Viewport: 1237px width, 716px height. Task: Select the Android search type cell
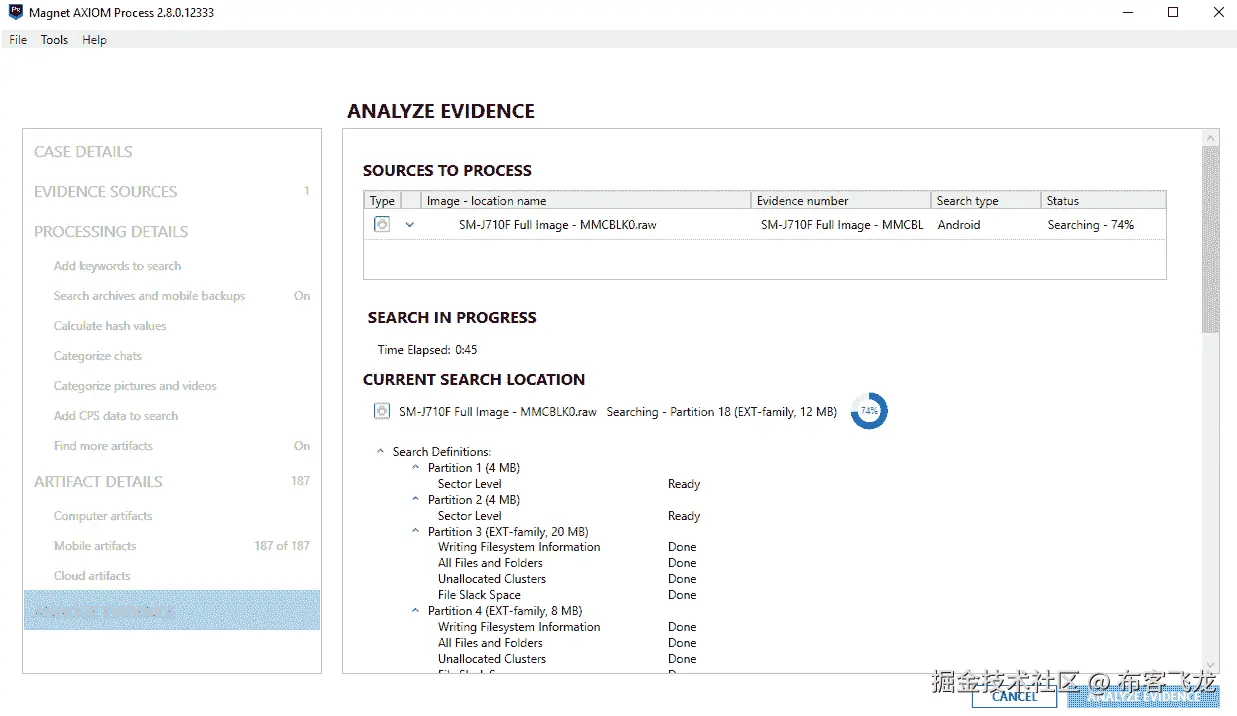[959, 225]
